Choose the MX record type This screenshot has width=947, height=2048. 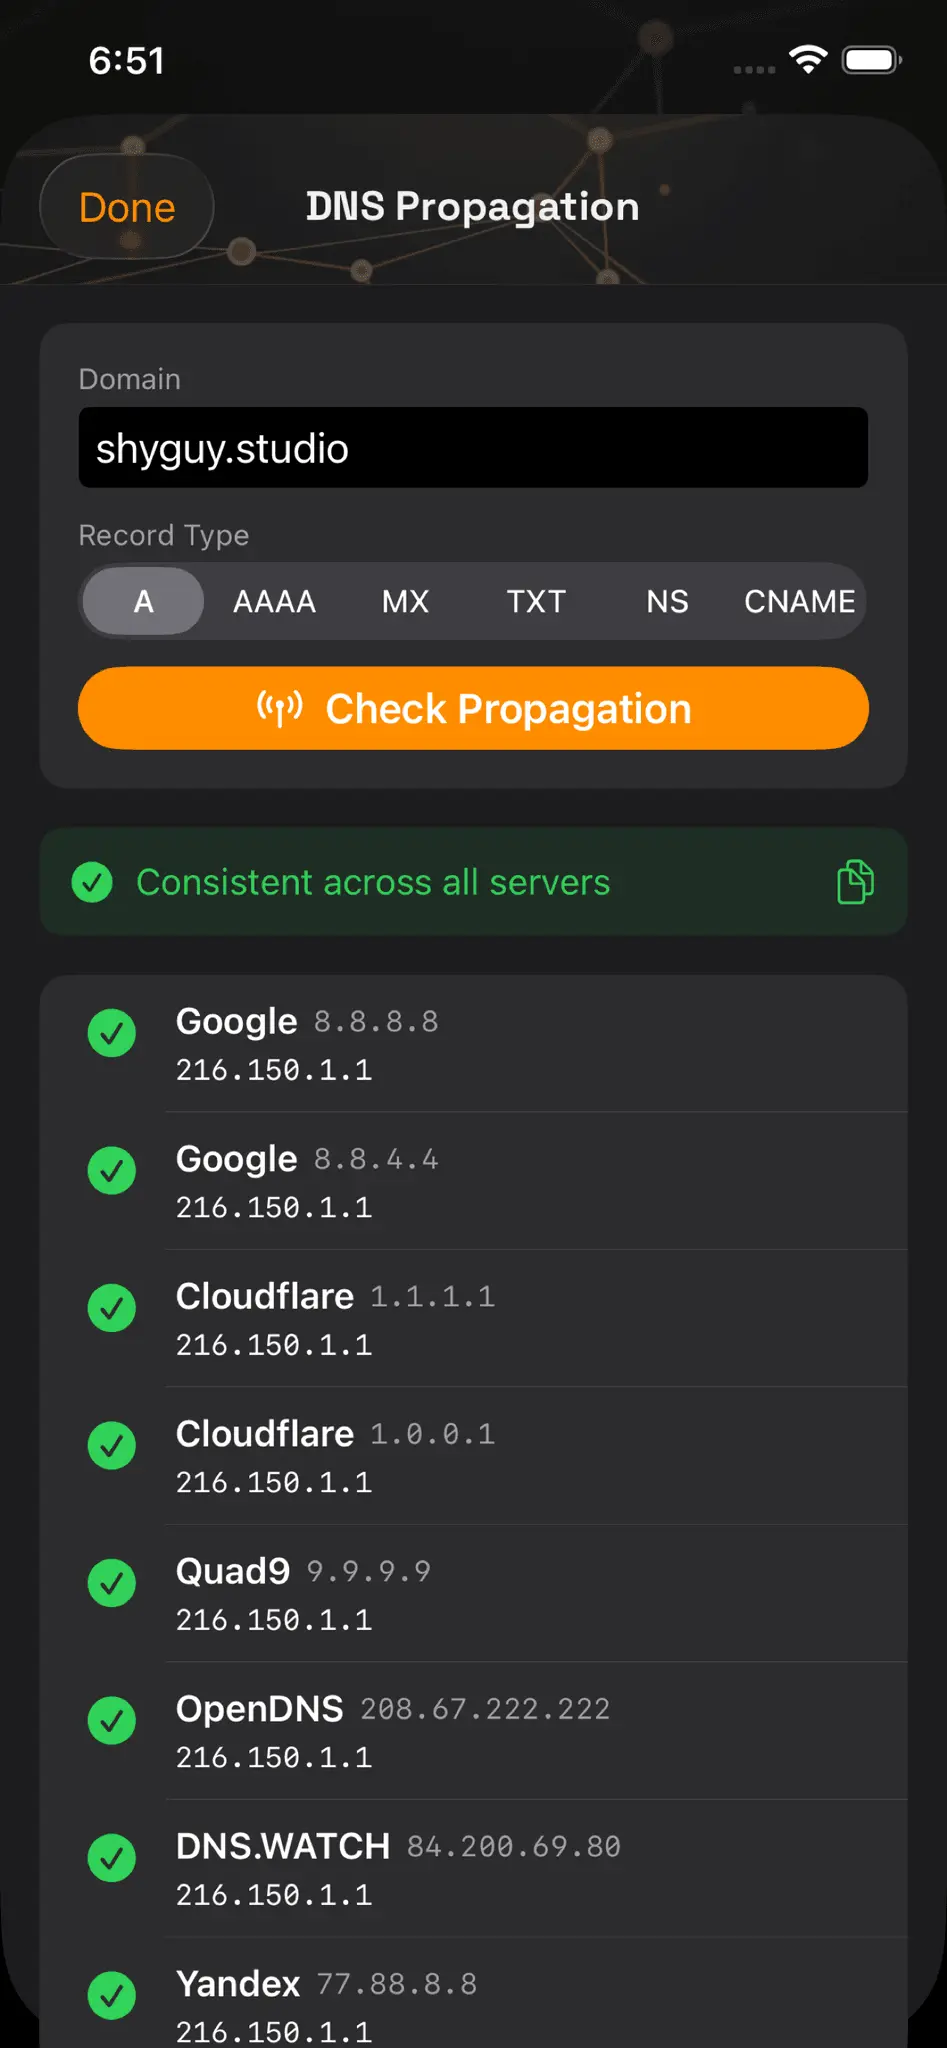click(x=405, y=601)
